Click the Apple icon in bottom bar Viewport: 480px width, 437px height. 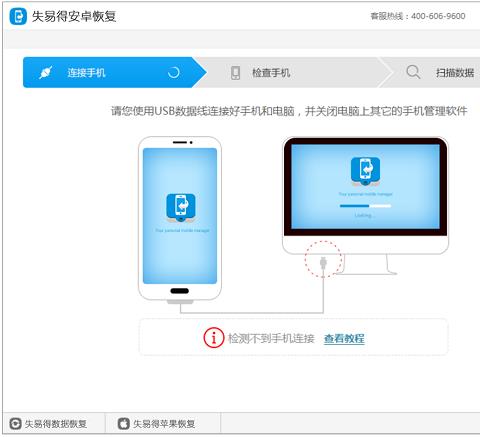coord(123,424)
